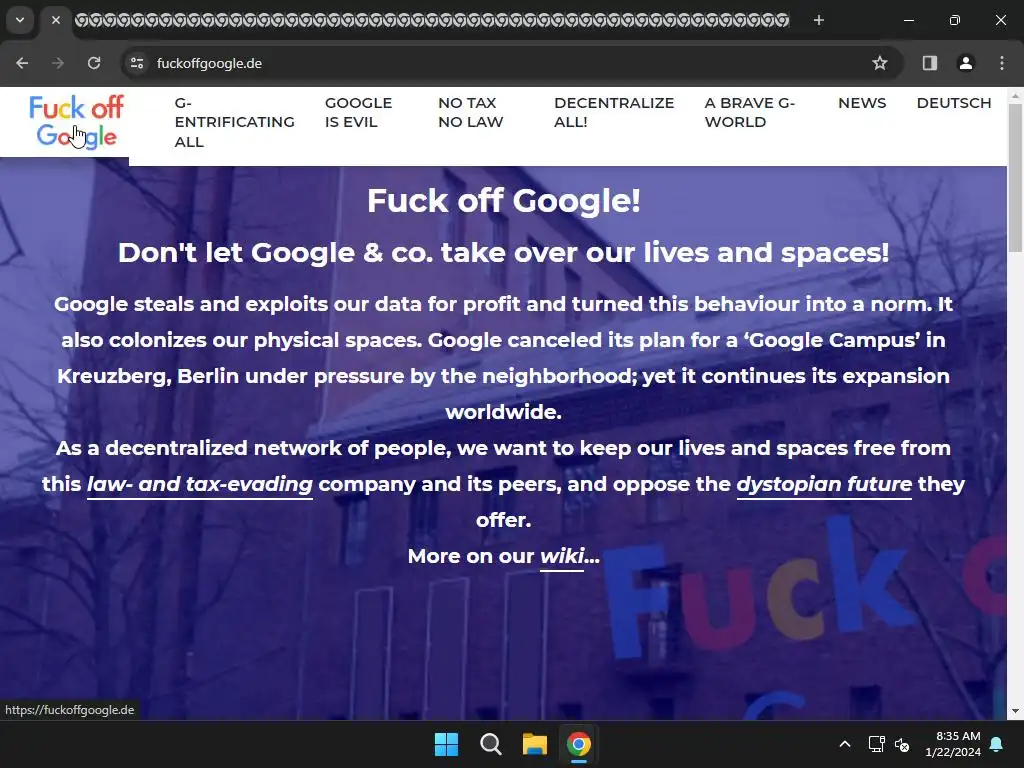The image size is (1024, 768).
Task: Open the Google Is Evil menu item
Action: 359,112
